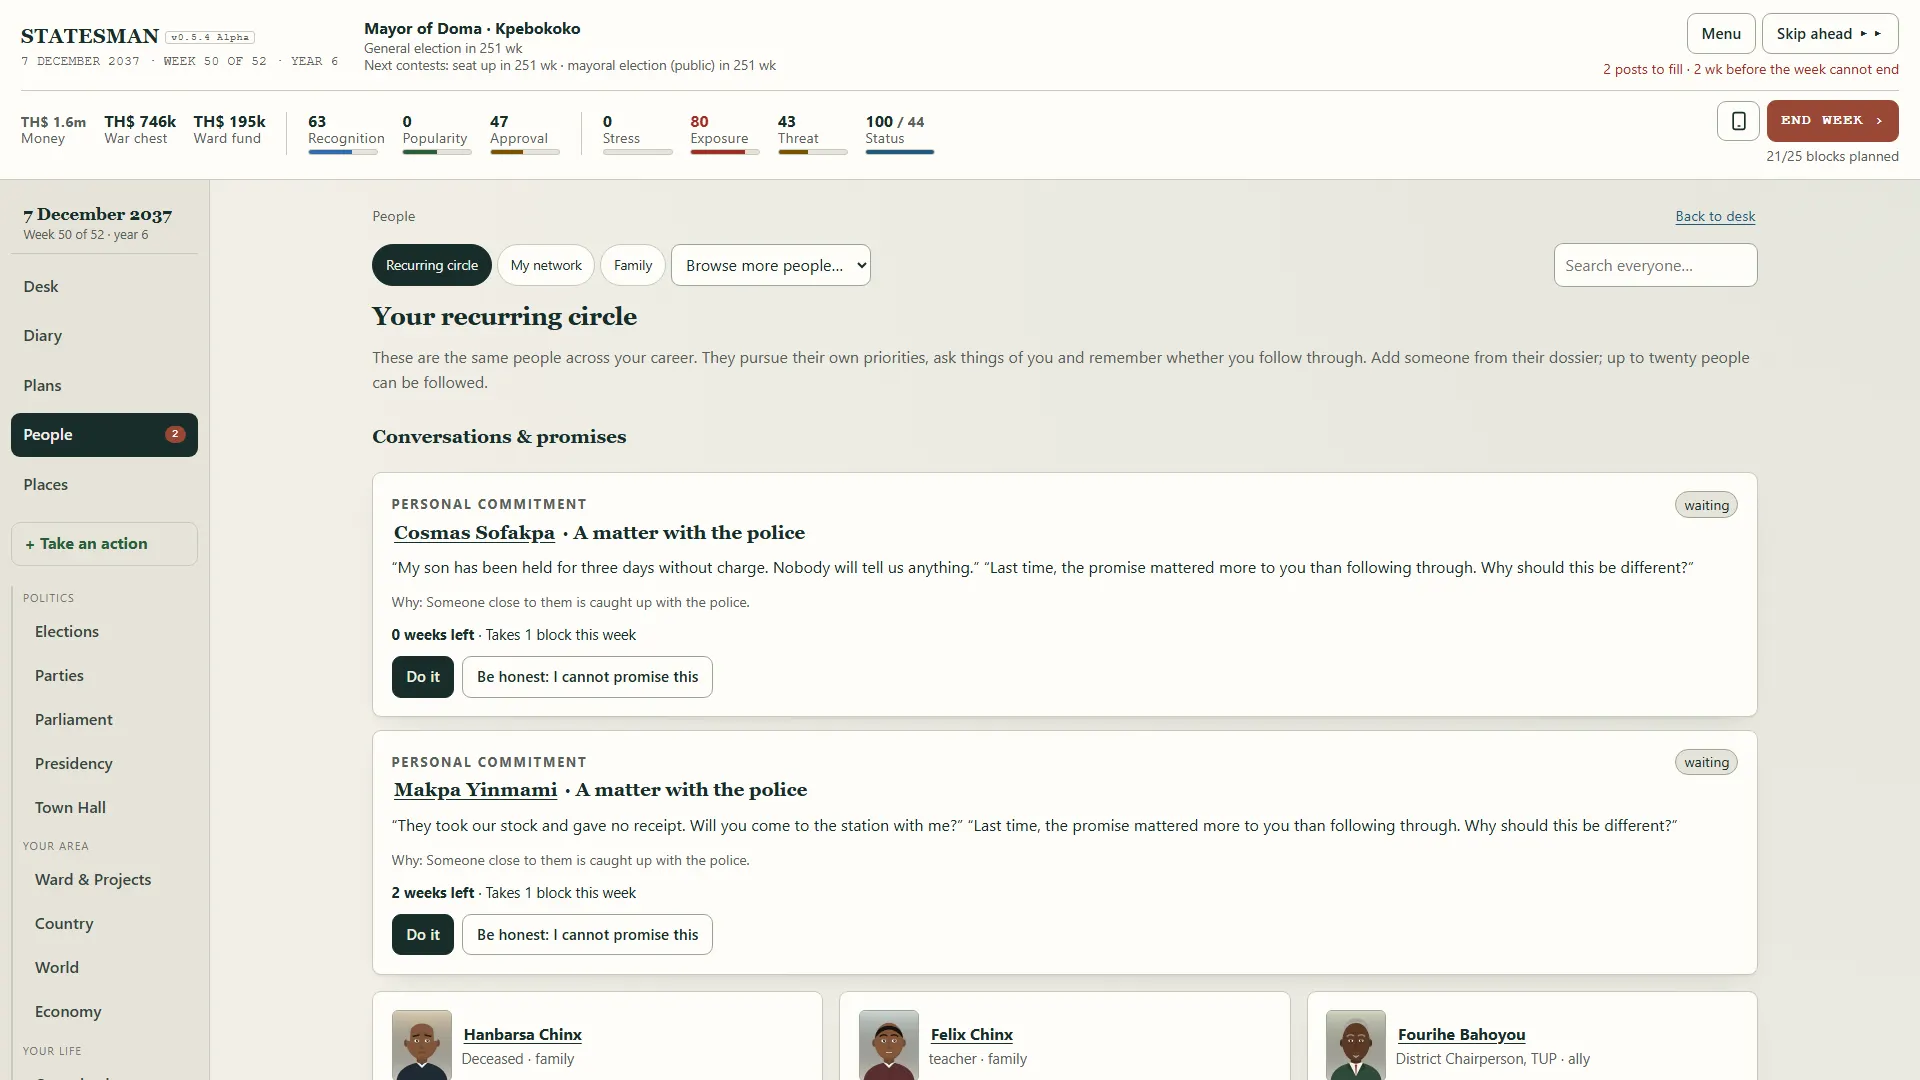Go to Diary in the sidebar
Viewport: 1920px width, 1080px height.
click(43, 336)
